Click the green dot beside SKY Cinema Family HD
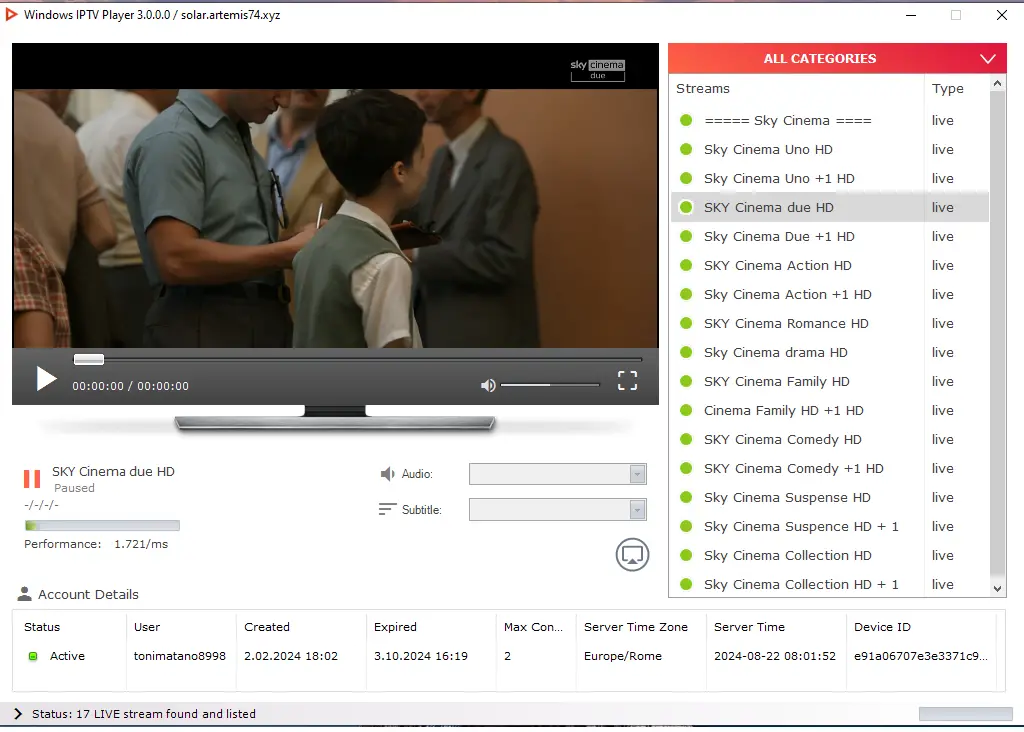Image resolution: width=1024 pixels, height=732 pixels. click(686, 381)
